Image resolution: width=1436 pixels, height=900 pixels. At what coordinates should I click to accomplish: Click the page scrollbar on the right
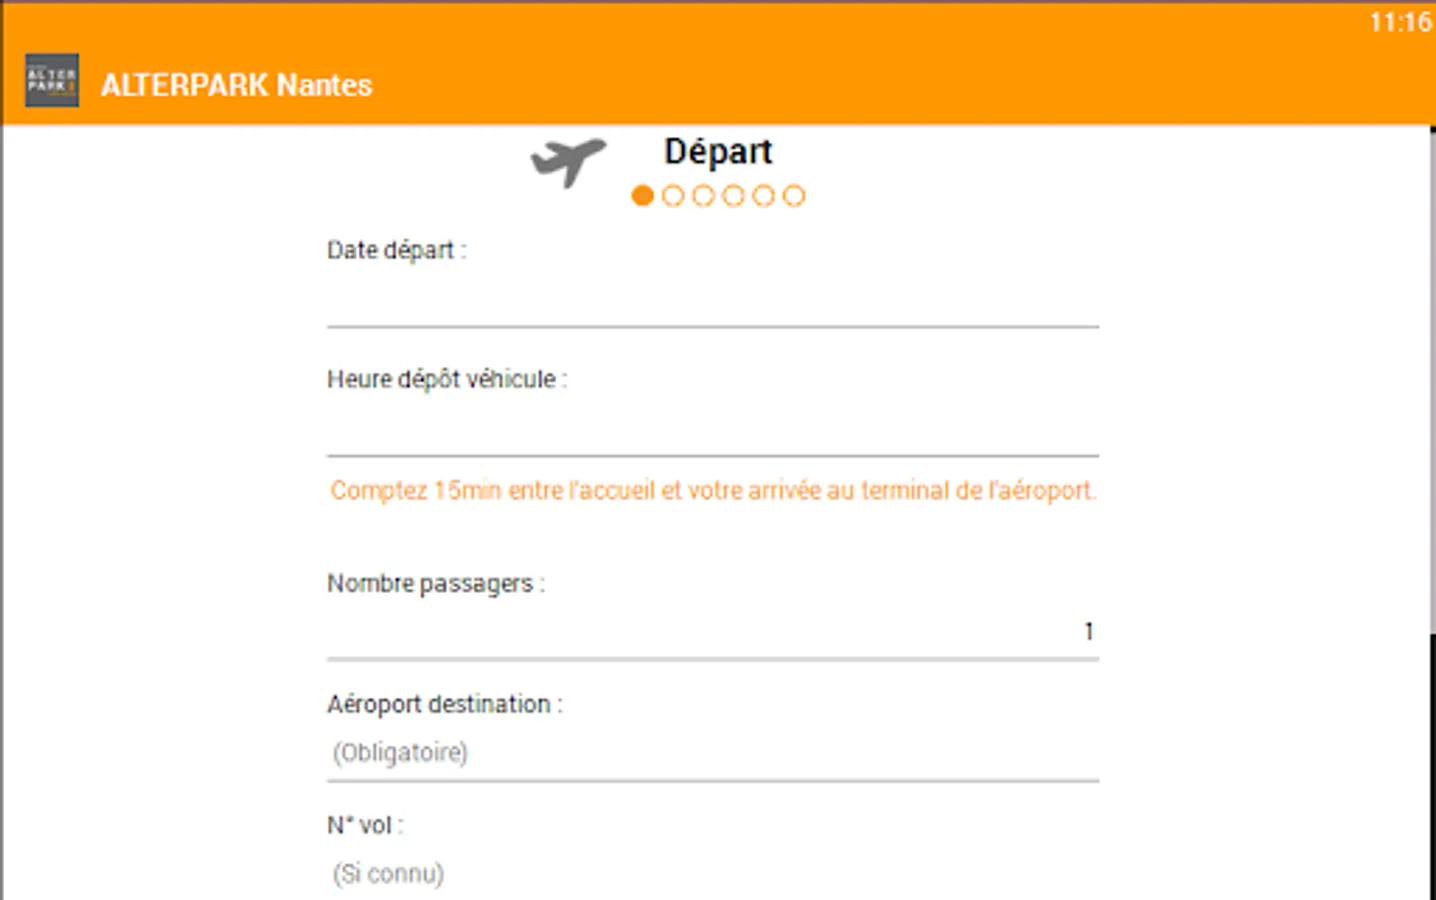1431,380
